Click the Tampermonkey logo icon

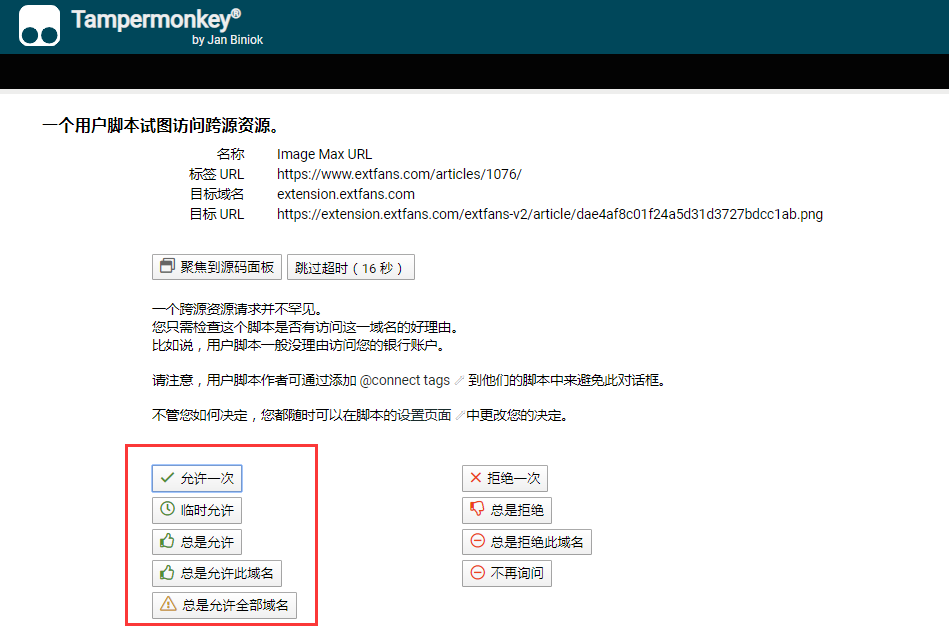pyautogui.click(x=39, y=25)
